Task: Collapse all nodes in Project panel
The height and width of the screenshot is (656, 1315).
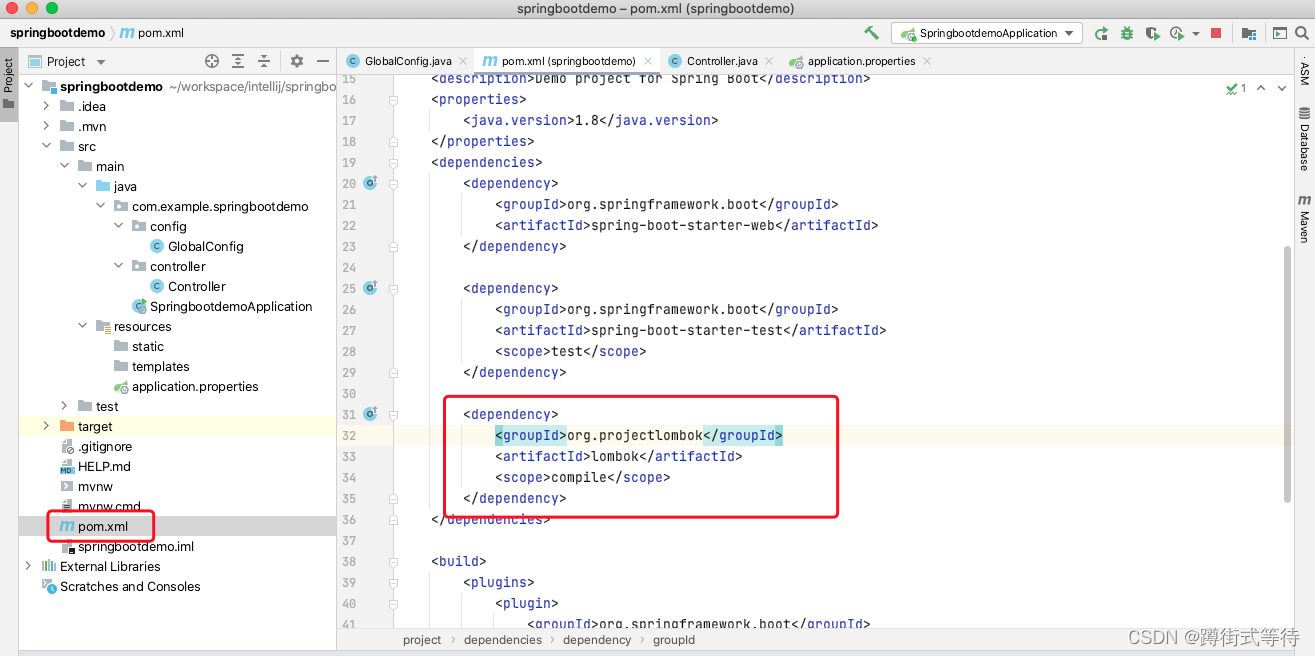Action: (264, 61)
